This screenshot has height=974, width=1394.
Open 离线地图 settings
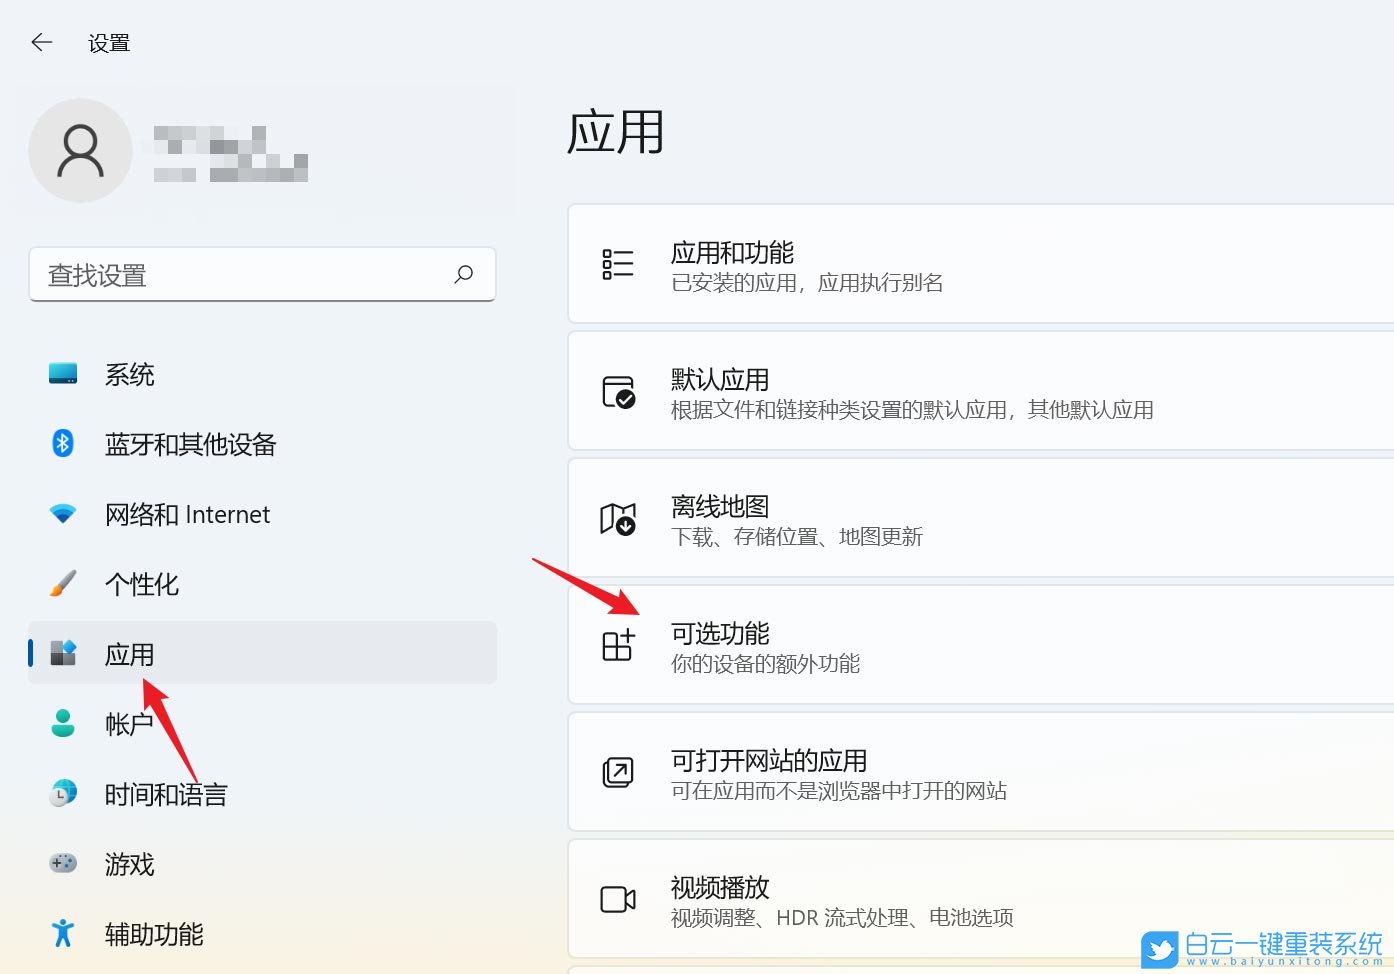pyautogui.click(x=980, y=519)
